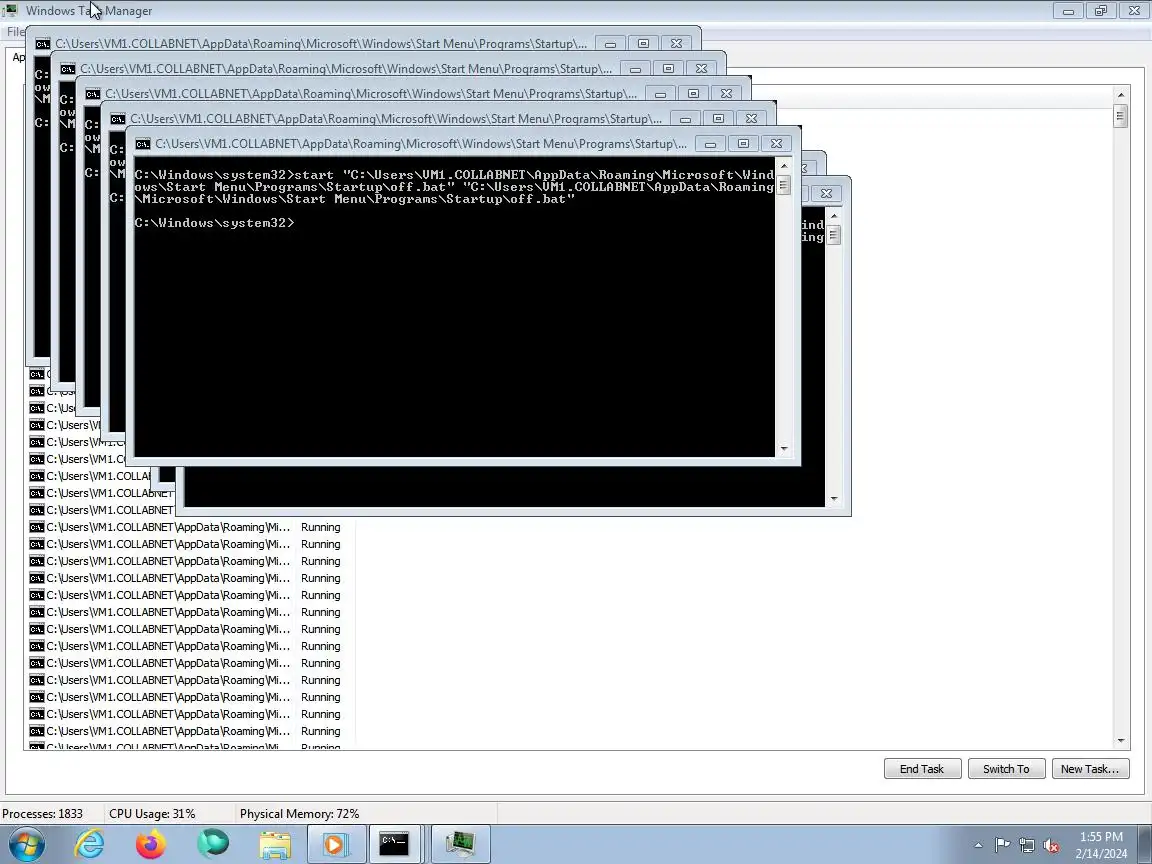Restore down the Windows Task Manager window
This screenshot has width=1152, height=864.
coord(1101,10)
